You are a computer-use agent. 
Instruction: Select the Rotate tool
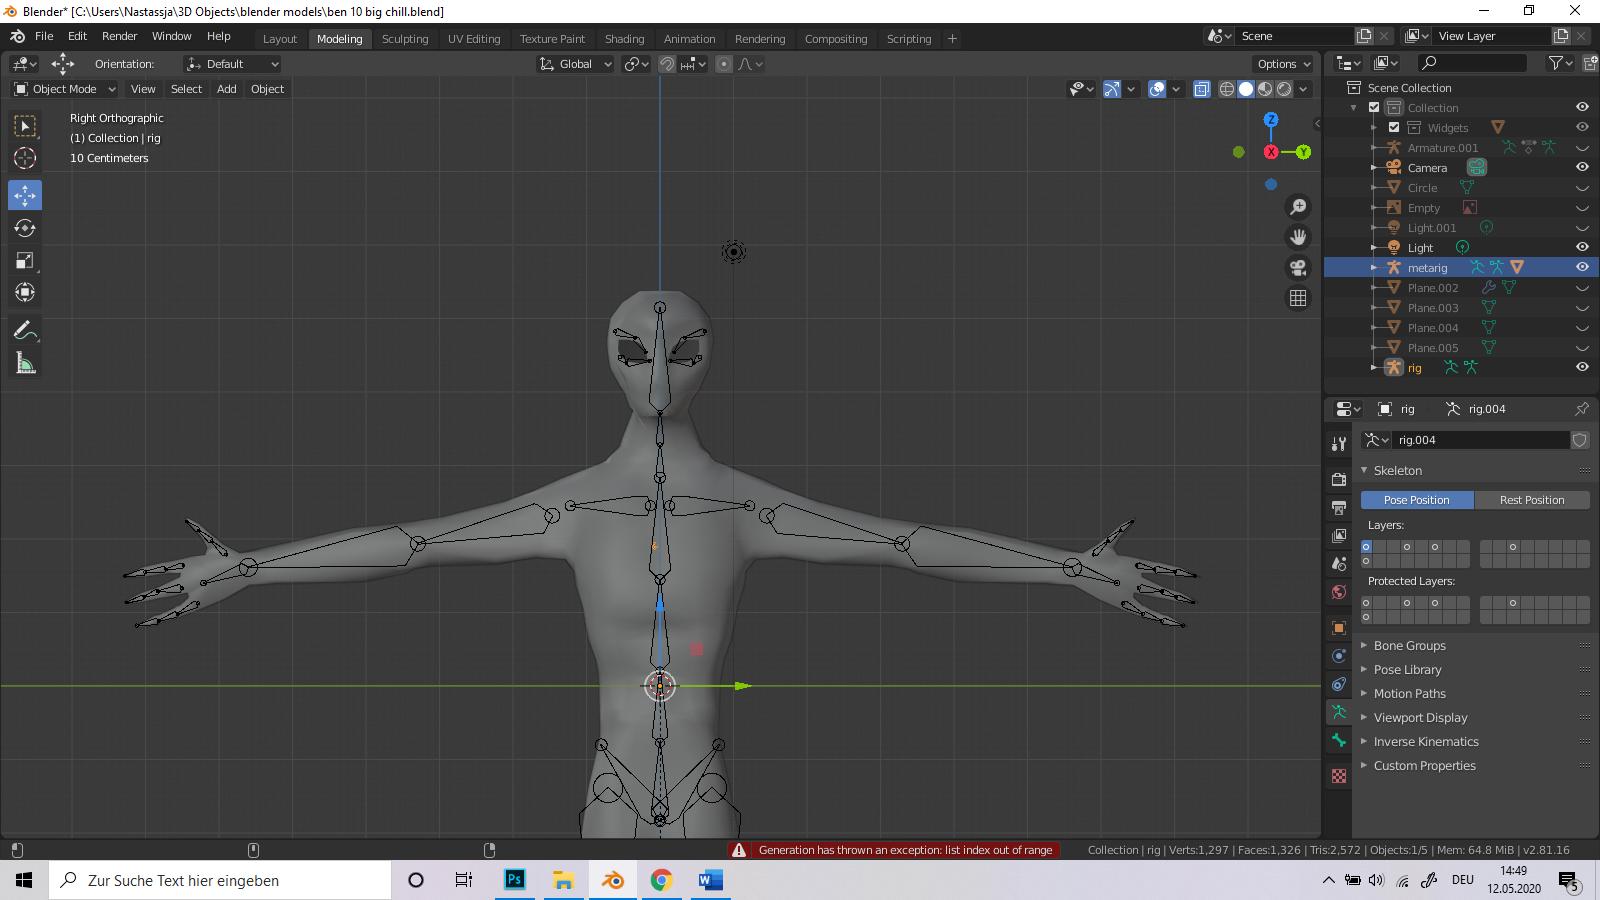tap(25, 228)
